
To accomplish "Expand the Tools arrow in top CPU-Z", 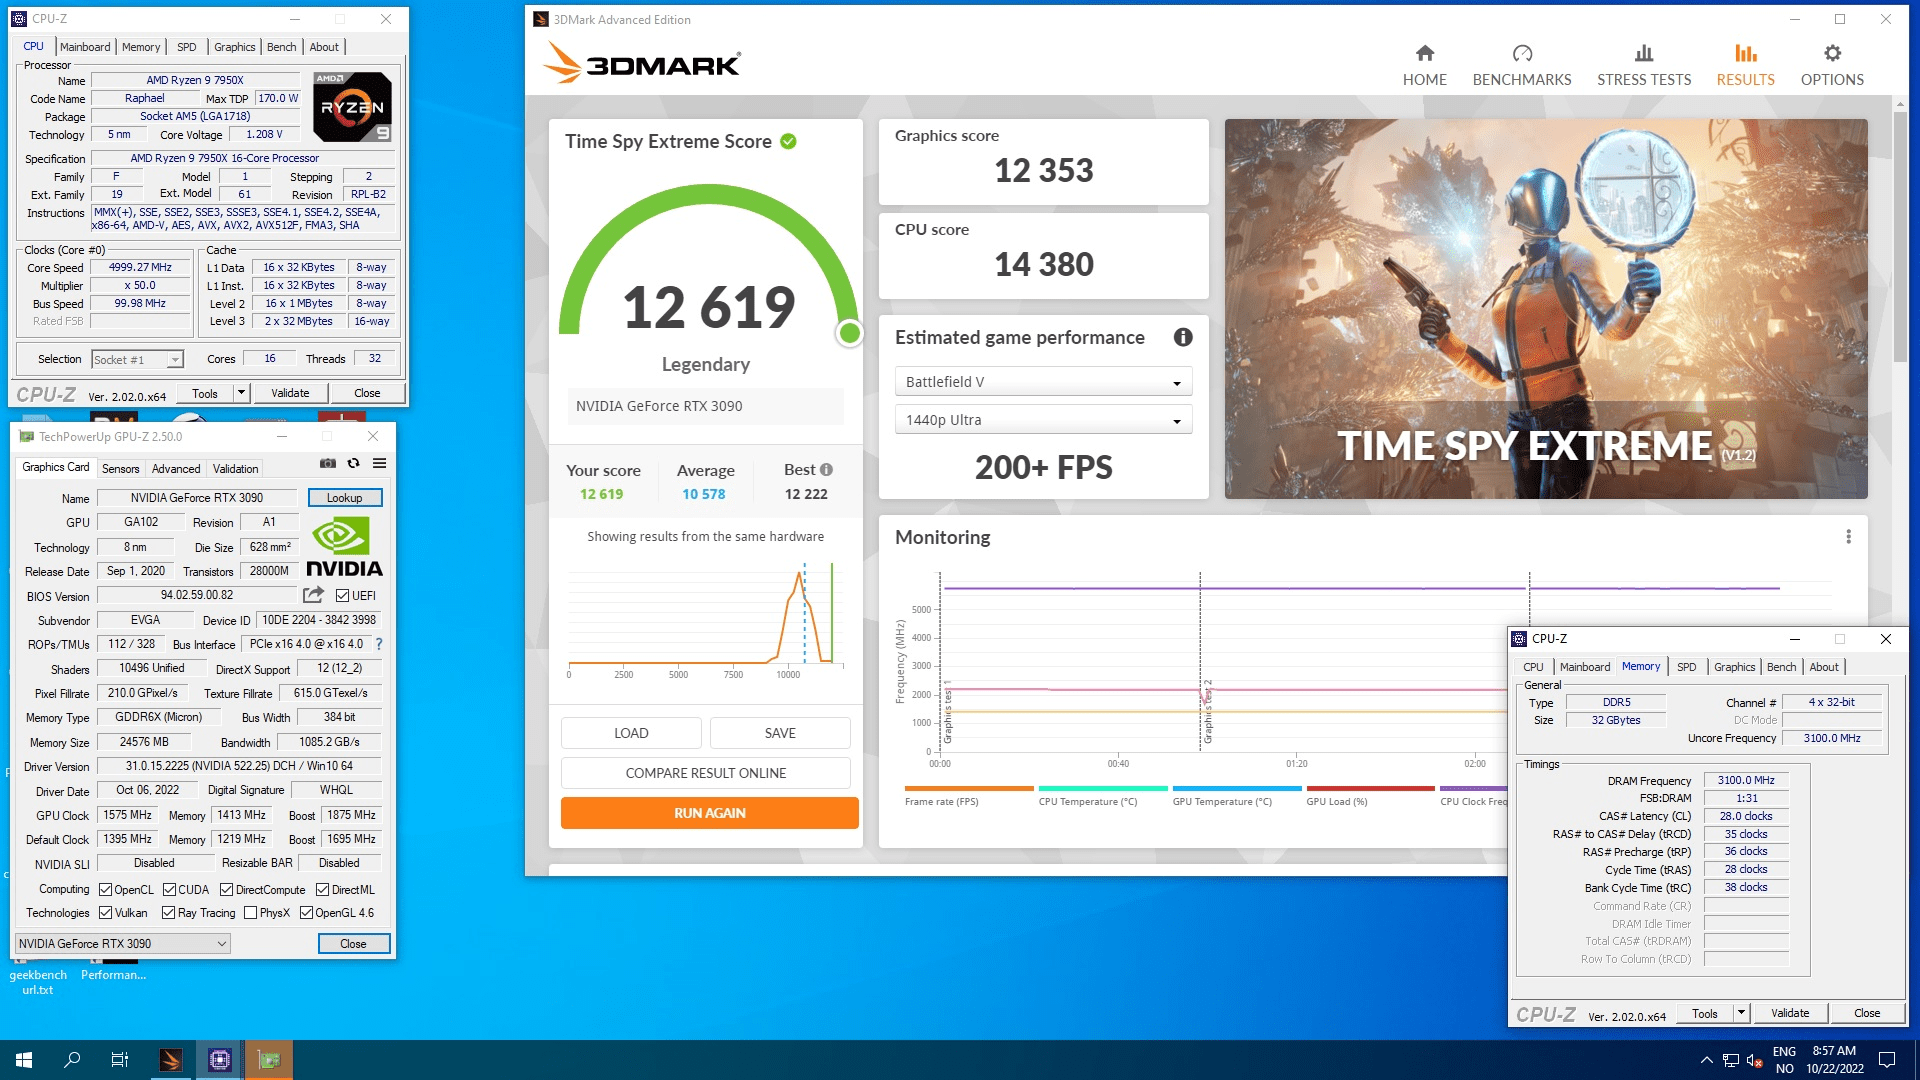I will point(241,393).
